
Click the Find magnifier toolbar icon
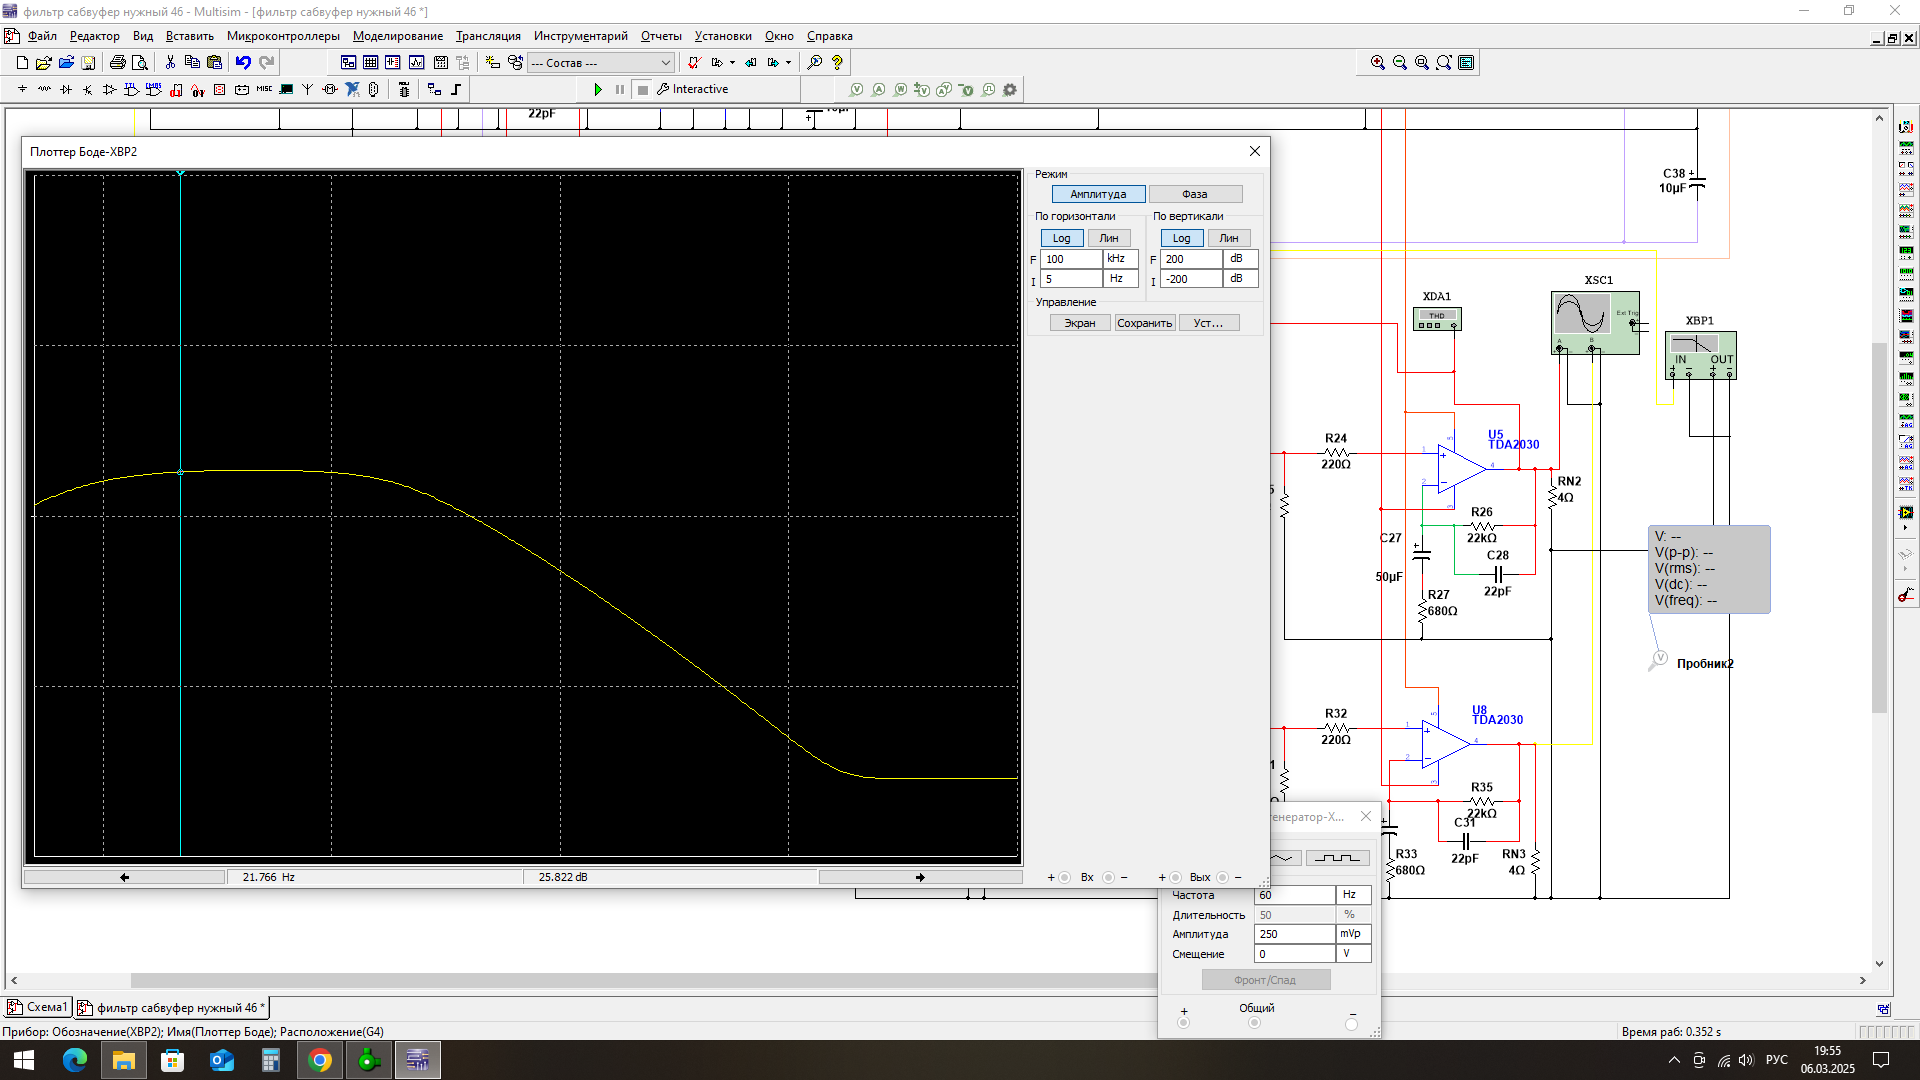coord(815,62)
